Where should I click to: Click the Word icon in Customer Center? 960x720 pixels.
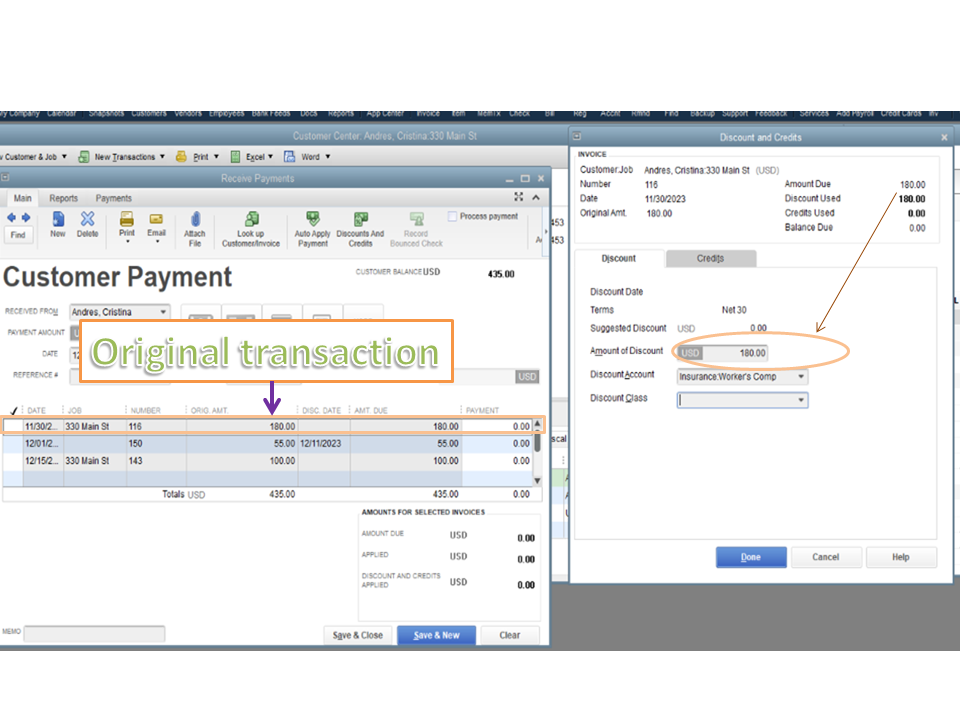coord(290,157)
